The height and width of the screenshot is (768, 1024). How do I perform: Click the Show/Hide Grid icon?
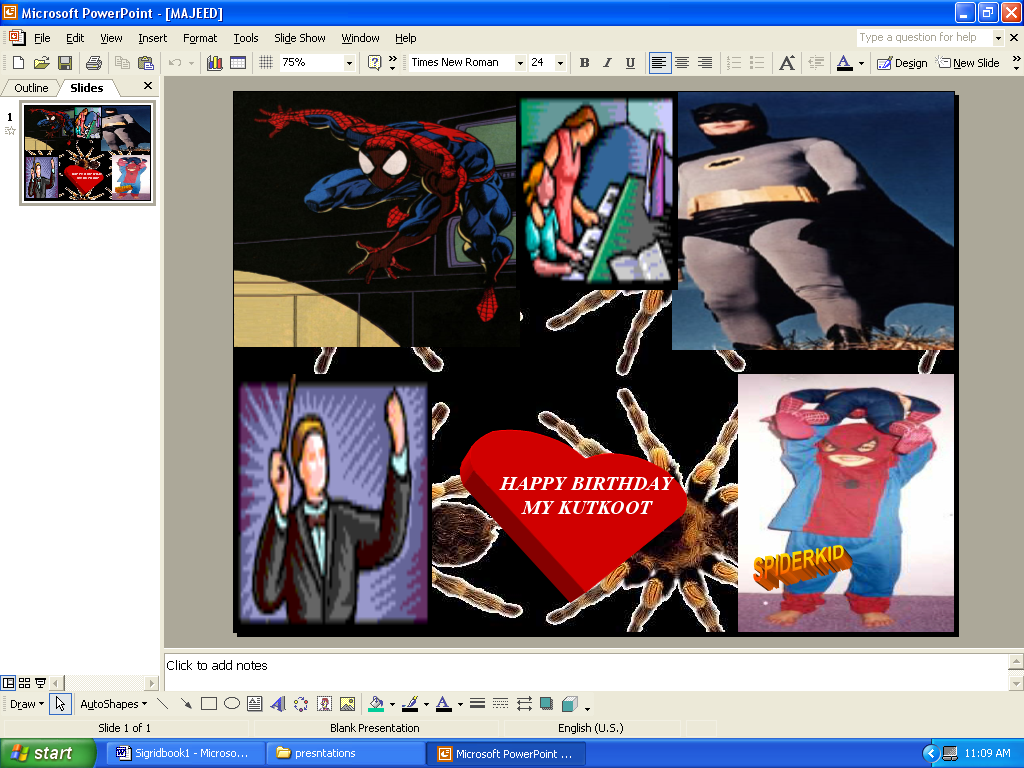coord(266,63)
